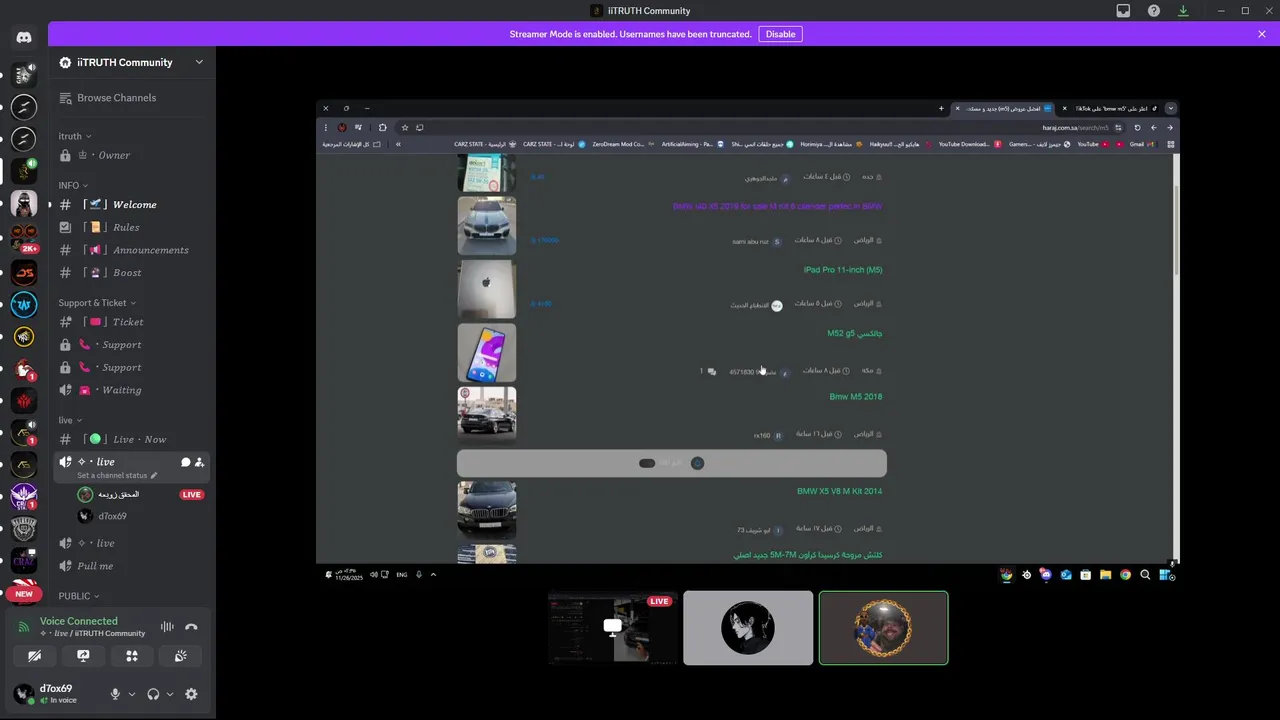Click the red LIVE badge in channel list

click(191, 495)
